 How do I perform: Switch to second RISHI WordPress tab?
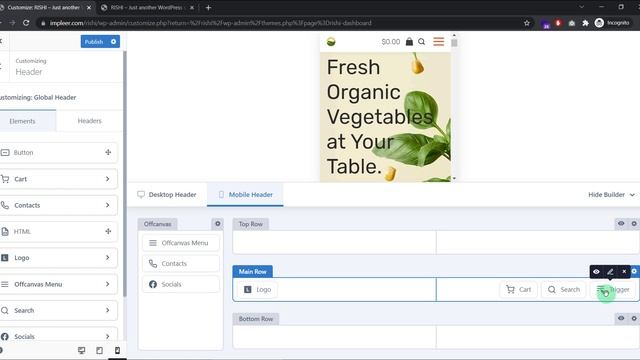click(x=146, y=7)
